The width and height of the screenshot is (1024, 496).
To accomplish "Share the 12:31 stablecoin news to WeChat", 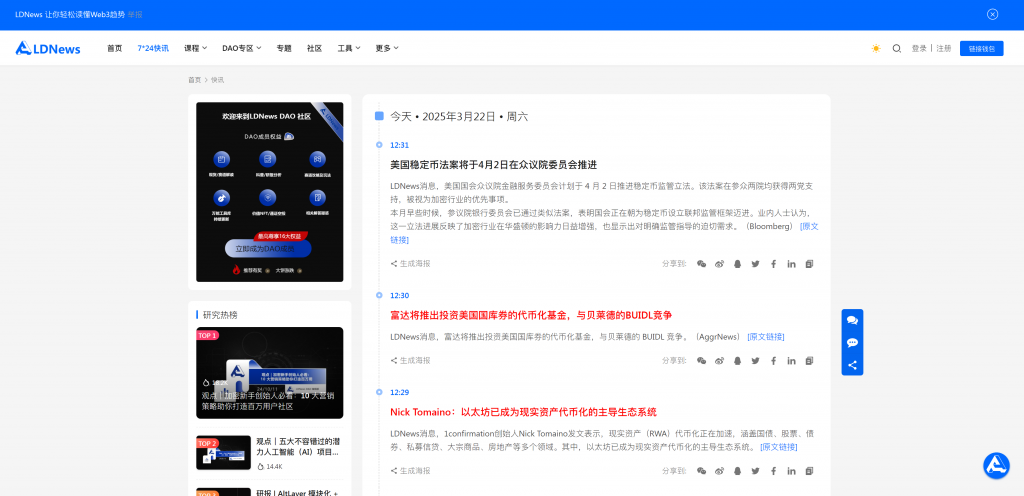I will [x=701, y=264].
